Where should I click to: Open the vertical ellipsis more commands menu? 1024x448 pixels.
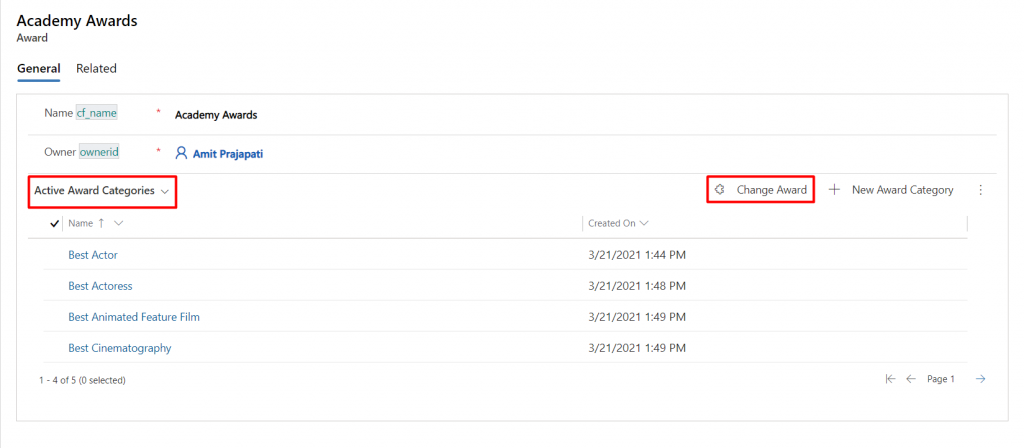[980, 190]
